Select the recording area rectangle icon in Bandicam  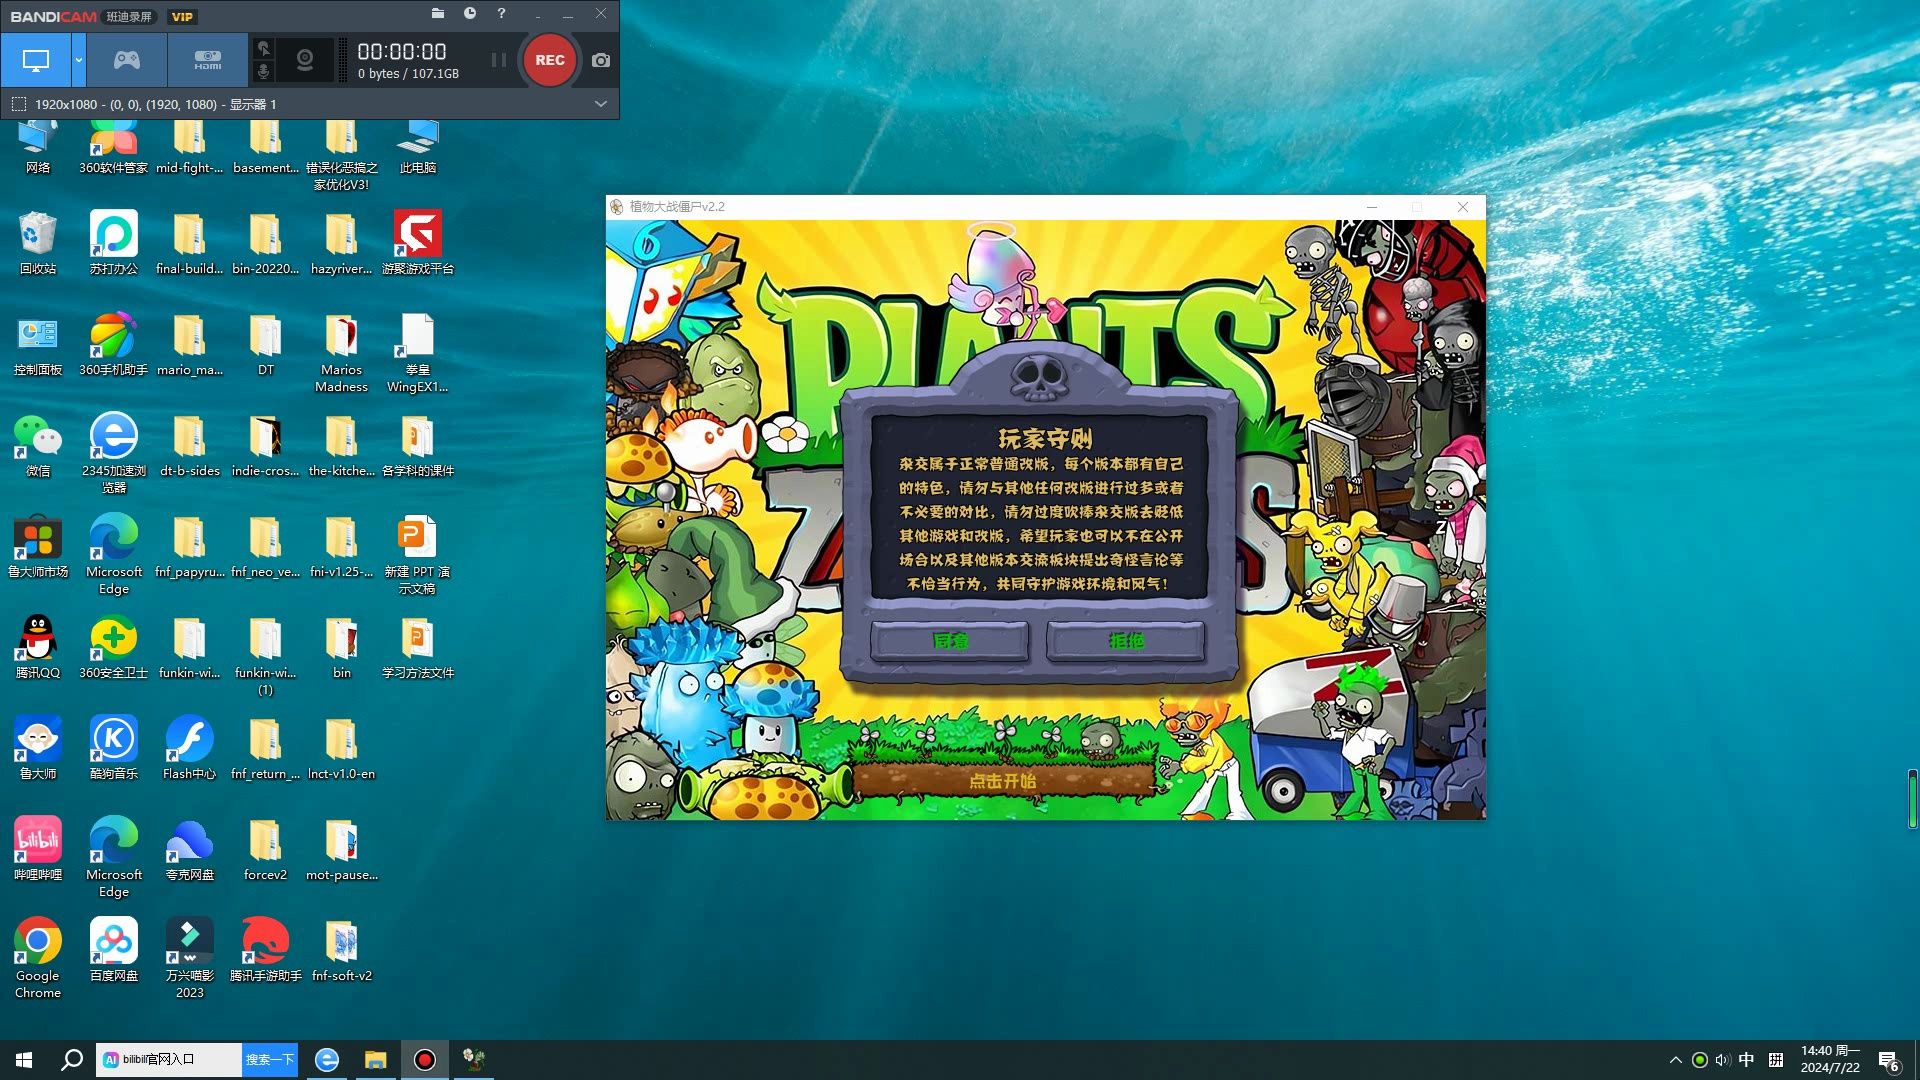point(19,104)
